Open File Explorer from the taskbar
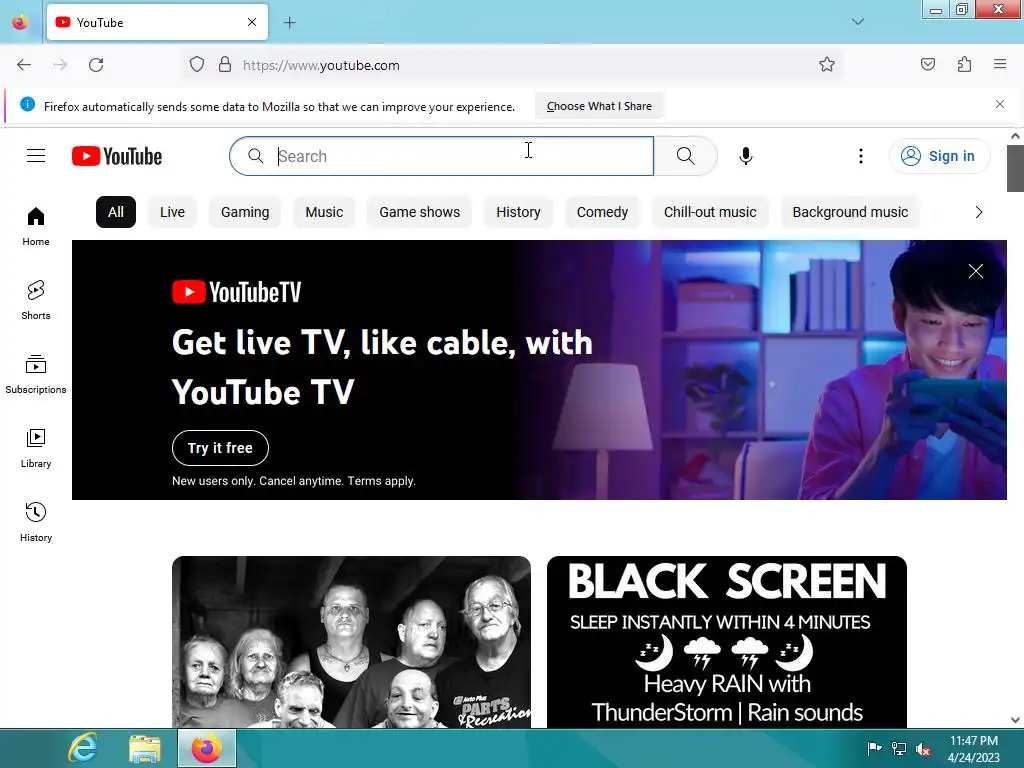The width and height of the screenshot is (1024, 768). pyautogui.click(x=144, y=748)
